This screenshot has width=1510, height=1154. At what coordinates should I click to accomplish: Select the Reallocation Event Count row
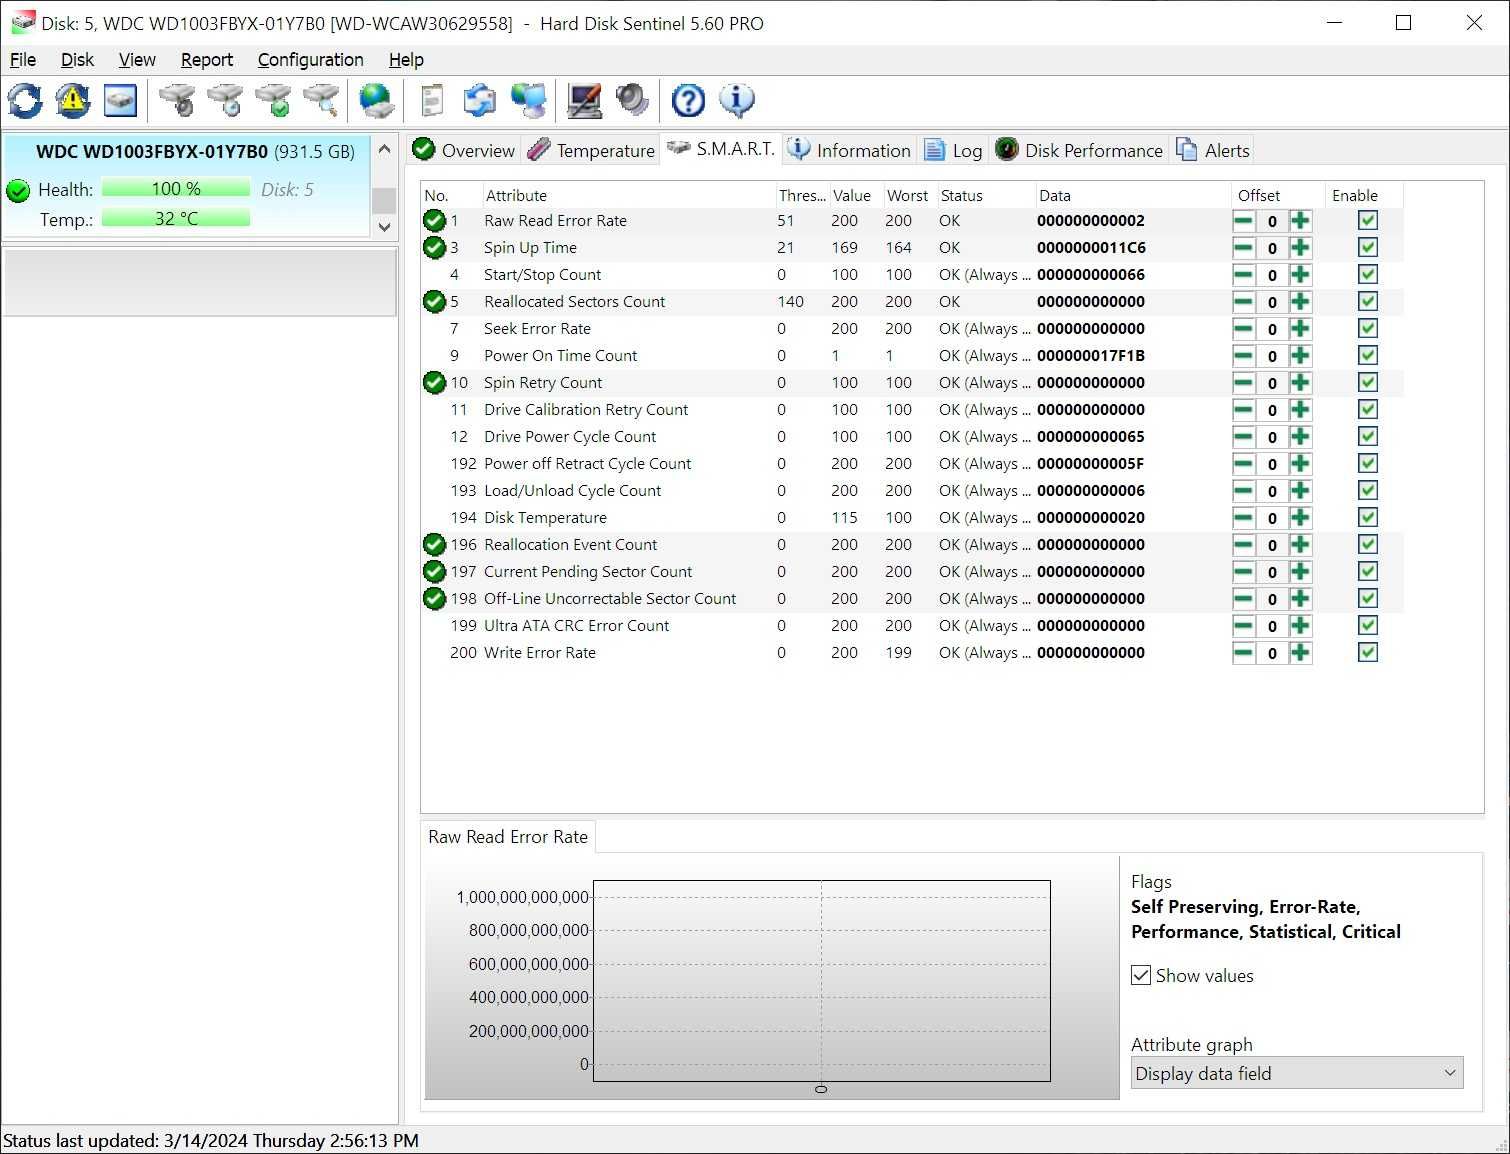(x=912, y=545)
